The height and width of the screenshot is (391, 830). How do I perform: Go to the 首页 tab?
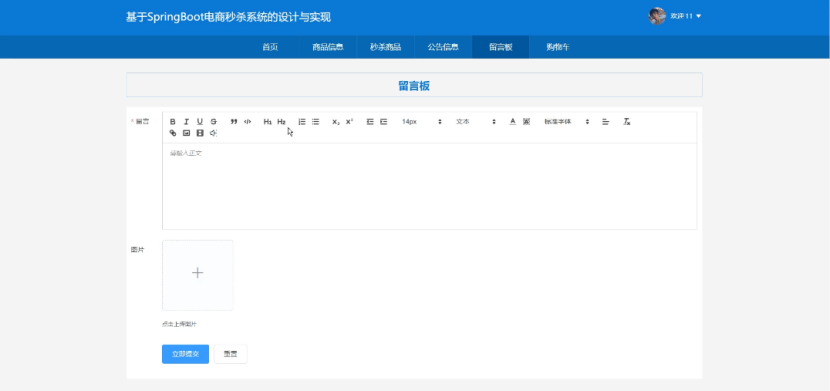pos(270,47)
